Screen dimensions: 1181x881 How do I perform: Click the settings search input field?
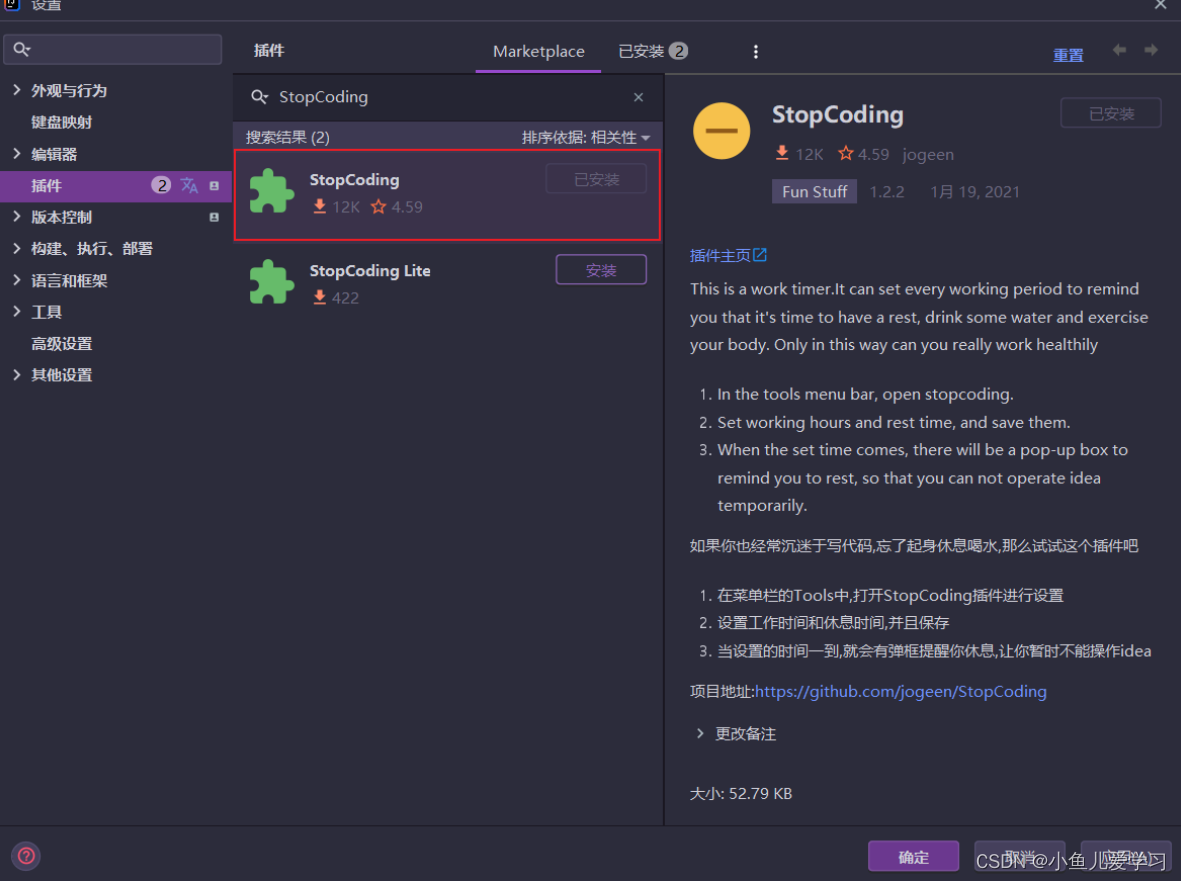click(113, 50)
